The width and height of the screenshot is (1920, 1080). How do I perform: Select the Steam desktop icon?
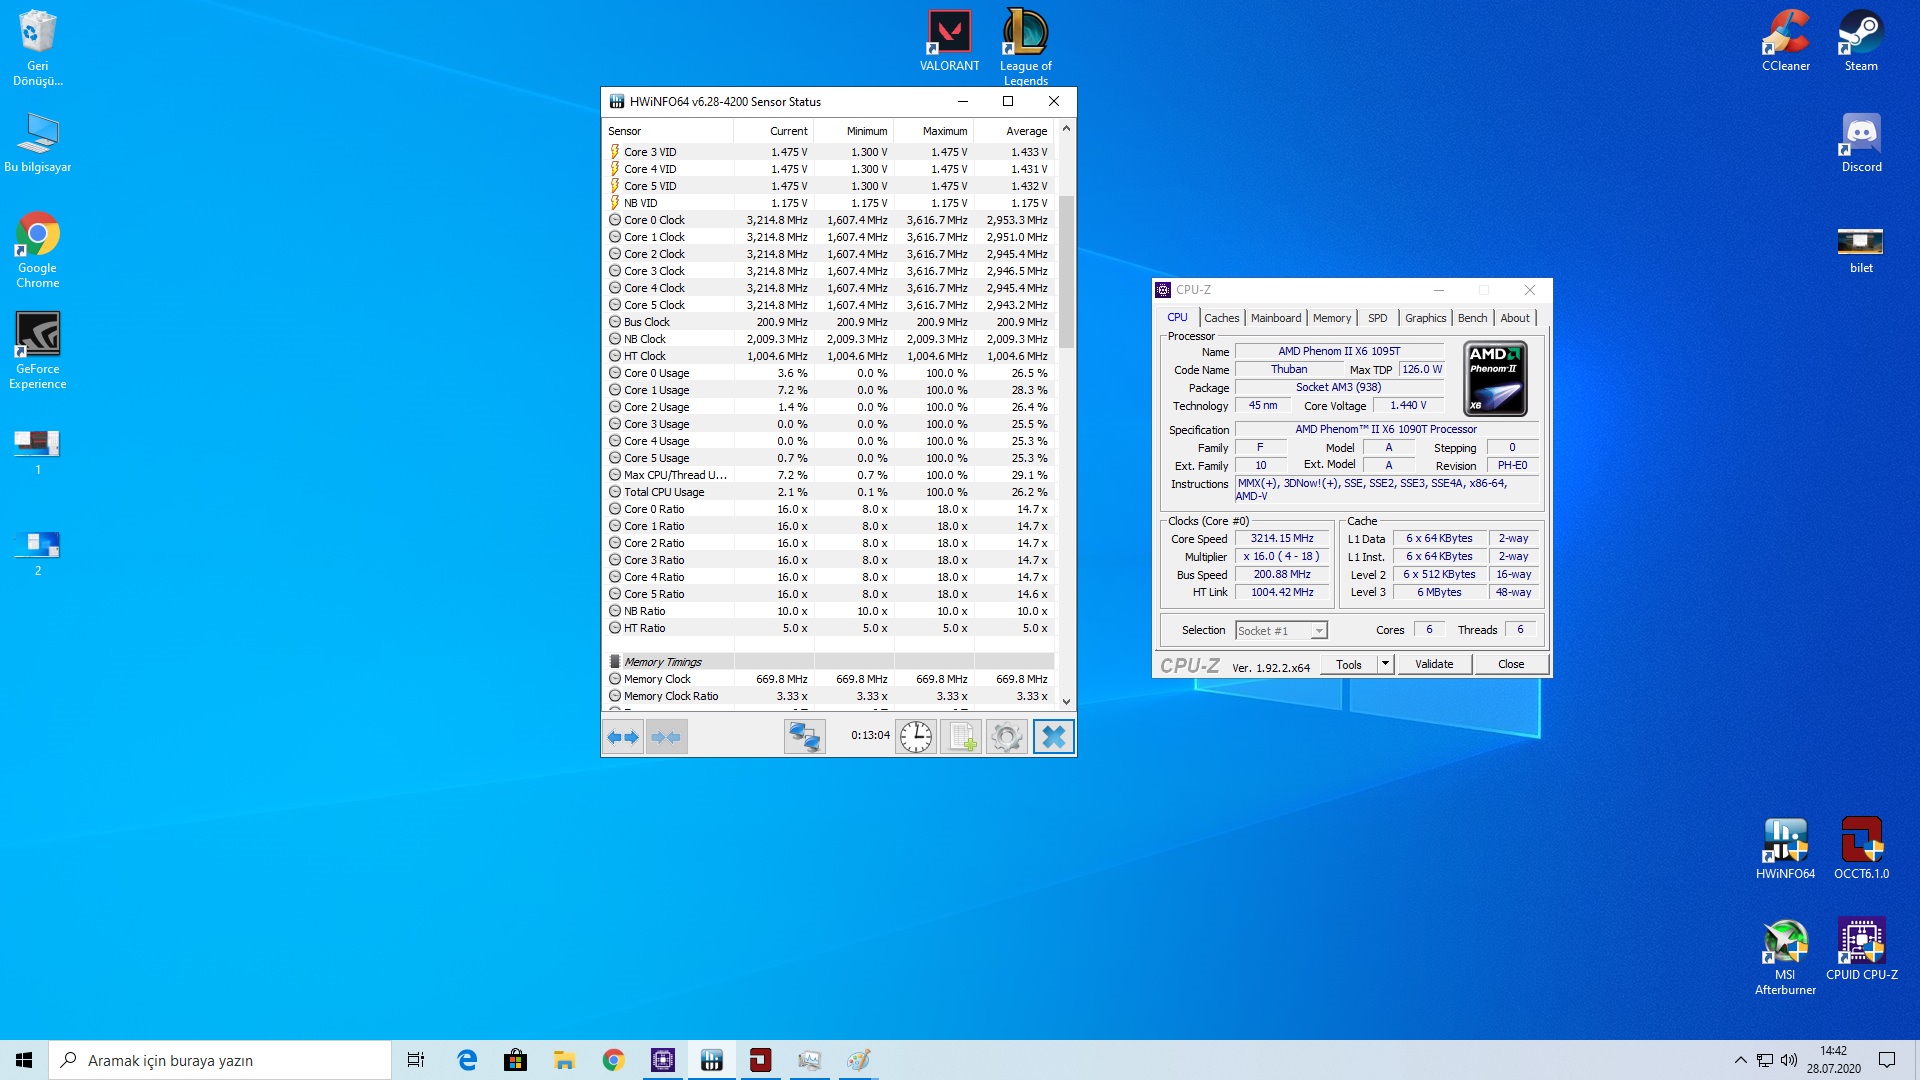tap(1861, 41)
